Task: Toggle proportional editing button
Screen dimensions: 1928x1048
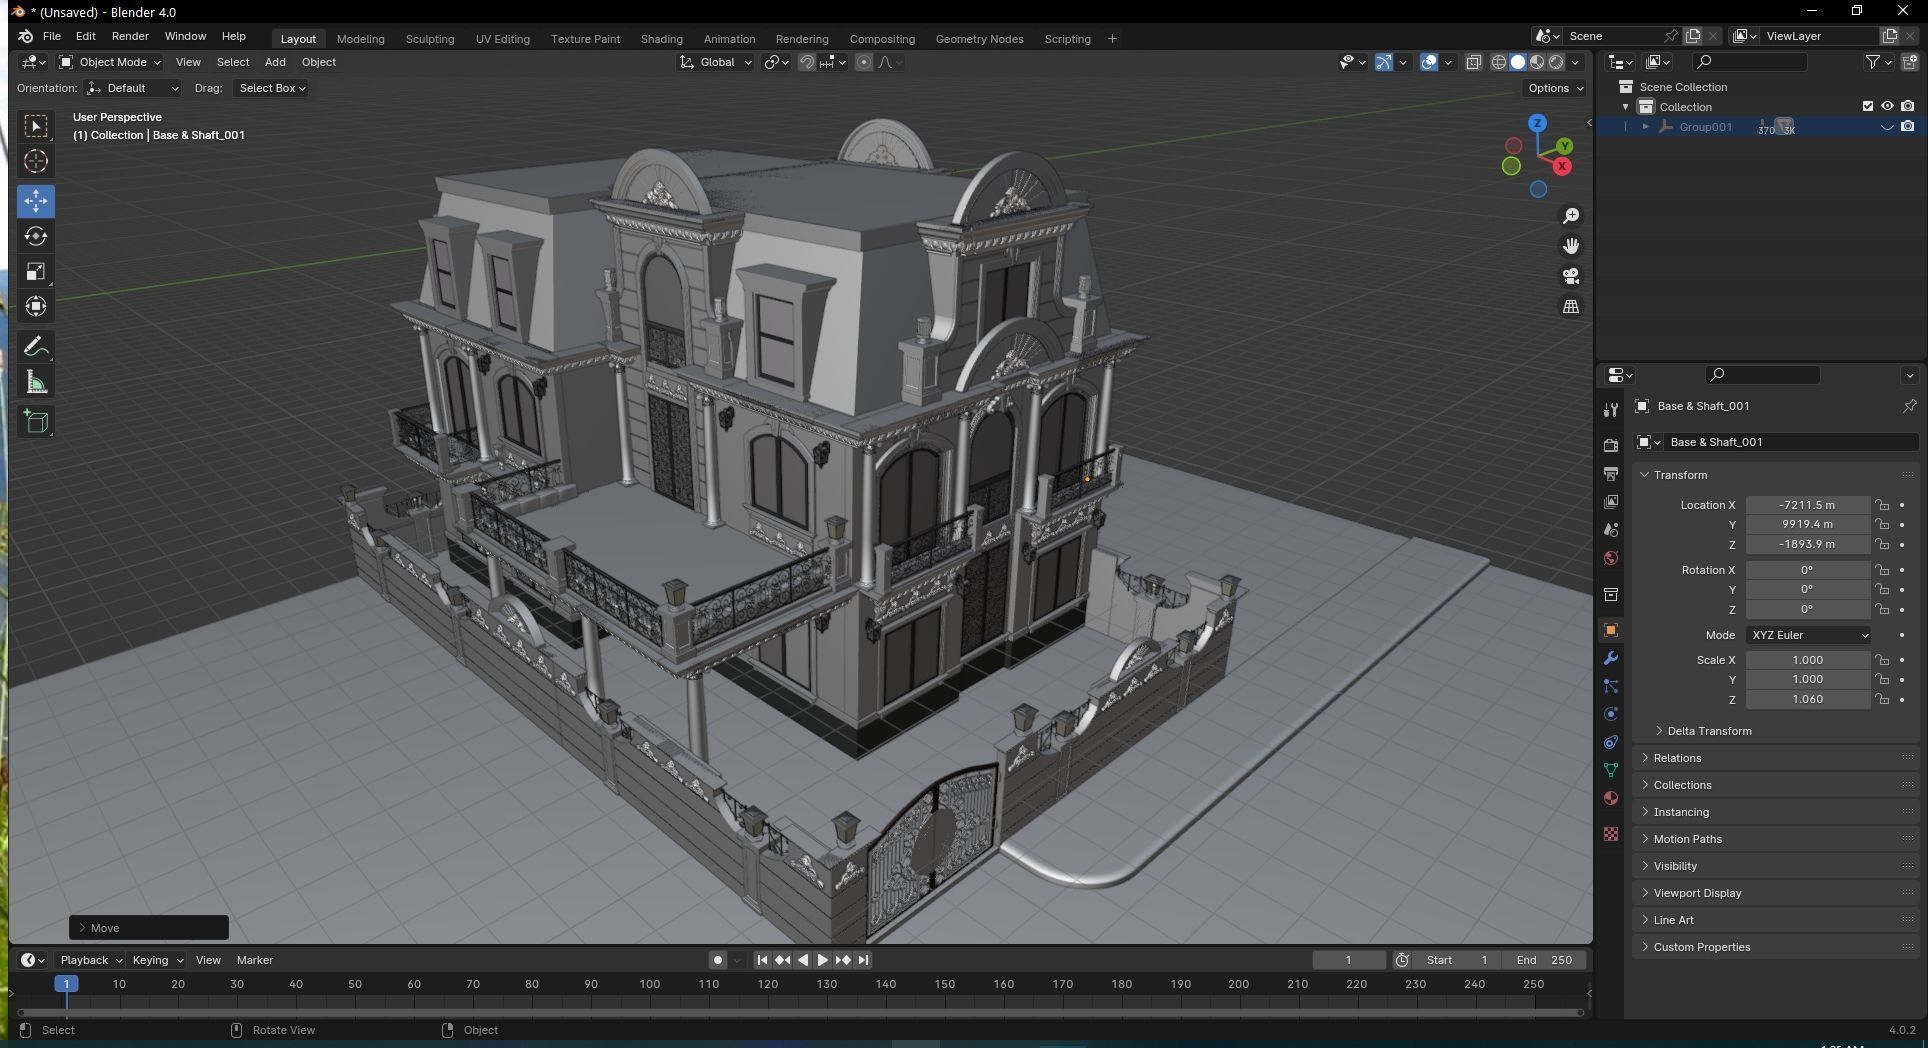Action: (864, 62)
